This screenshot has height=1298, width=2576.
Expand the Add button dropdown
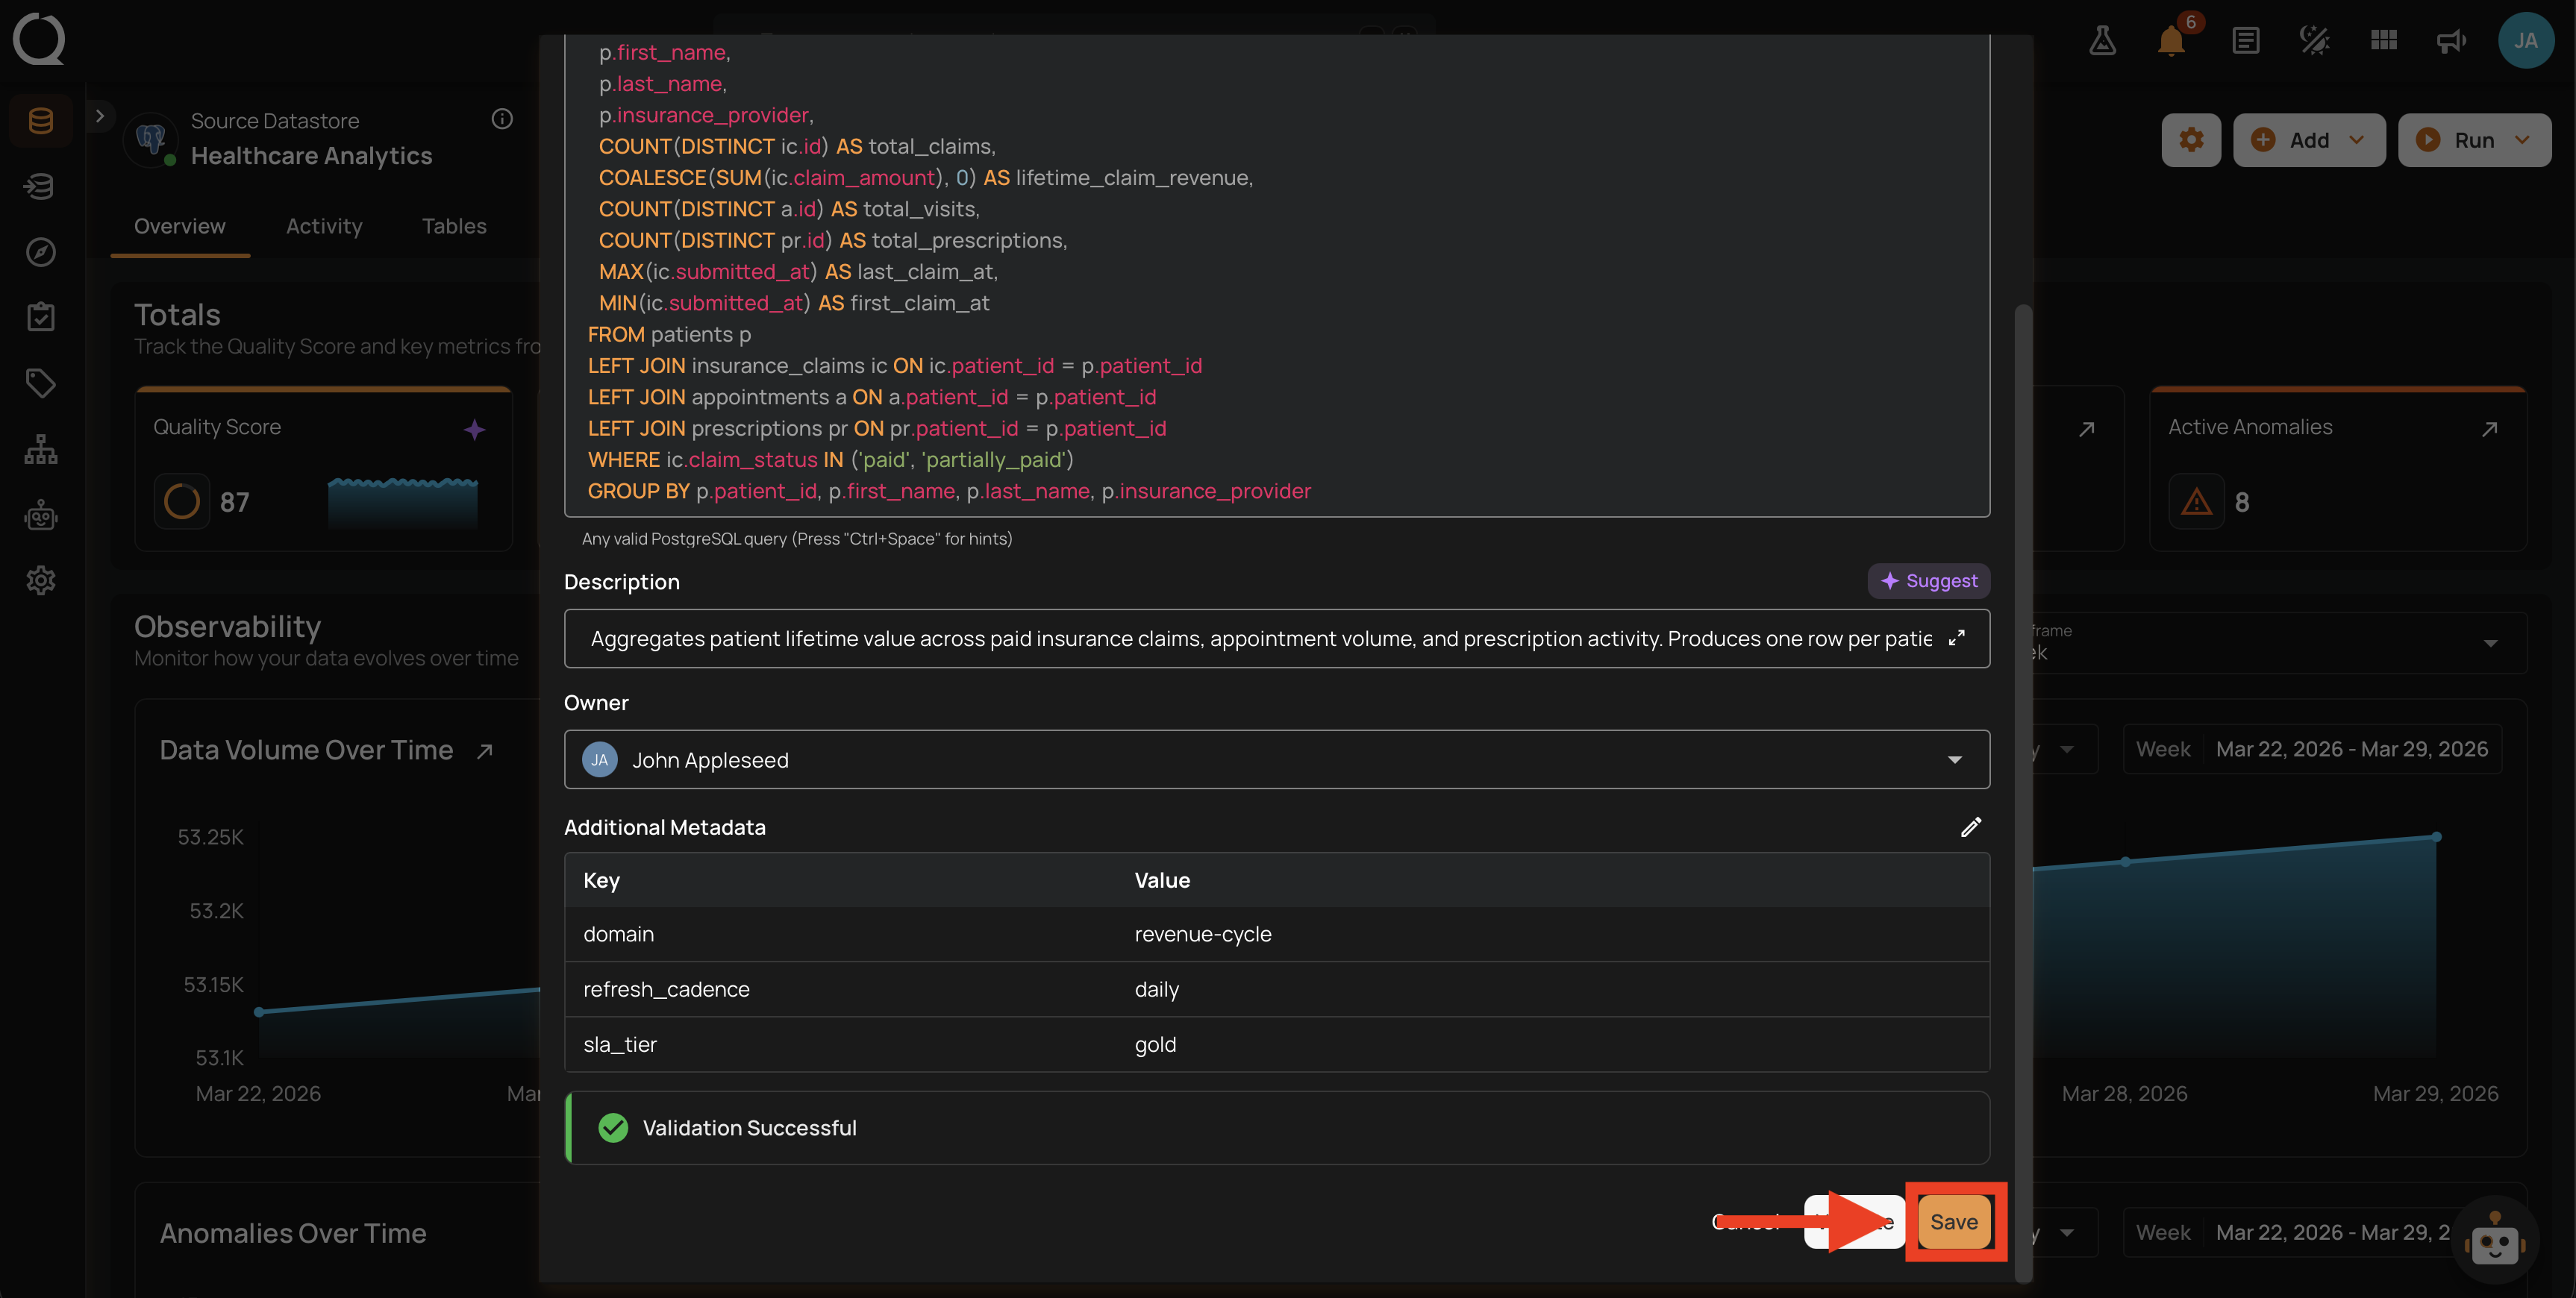coord(2356,140)
